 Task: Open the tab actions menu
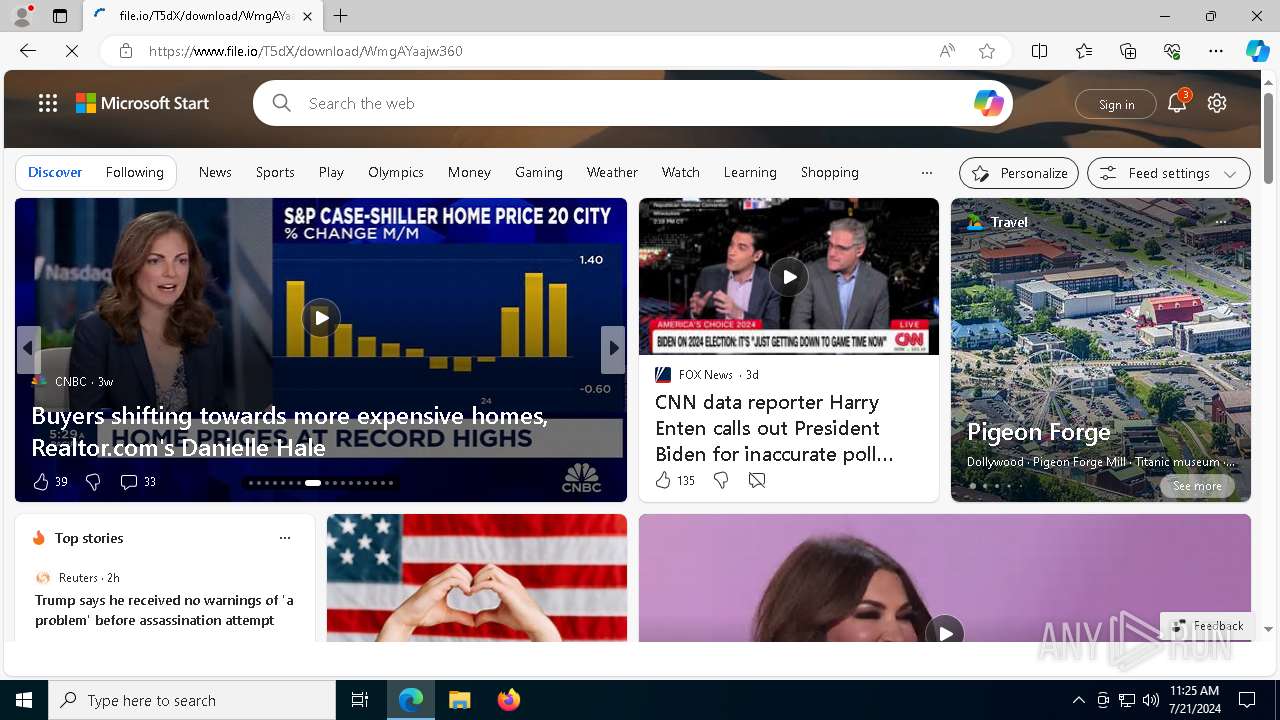(60, 16)
